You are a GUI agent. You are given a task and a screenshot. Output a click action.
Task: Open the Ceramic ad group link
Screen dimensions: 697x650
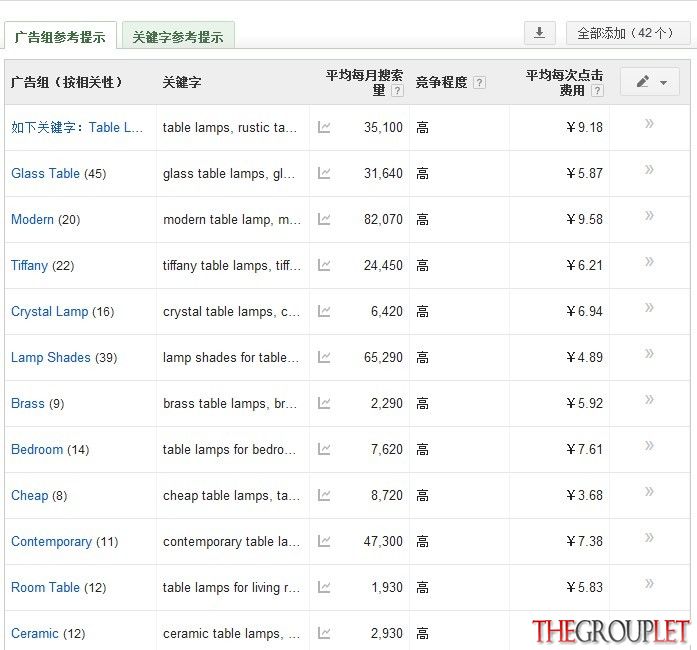[35, 633]
